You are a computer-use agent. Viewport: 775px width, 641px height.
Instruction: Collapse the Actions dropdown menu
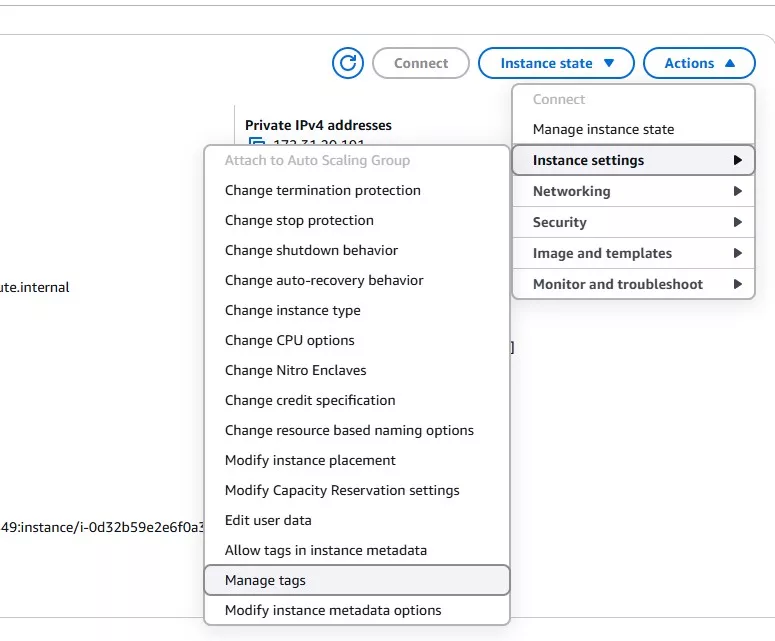700,63
